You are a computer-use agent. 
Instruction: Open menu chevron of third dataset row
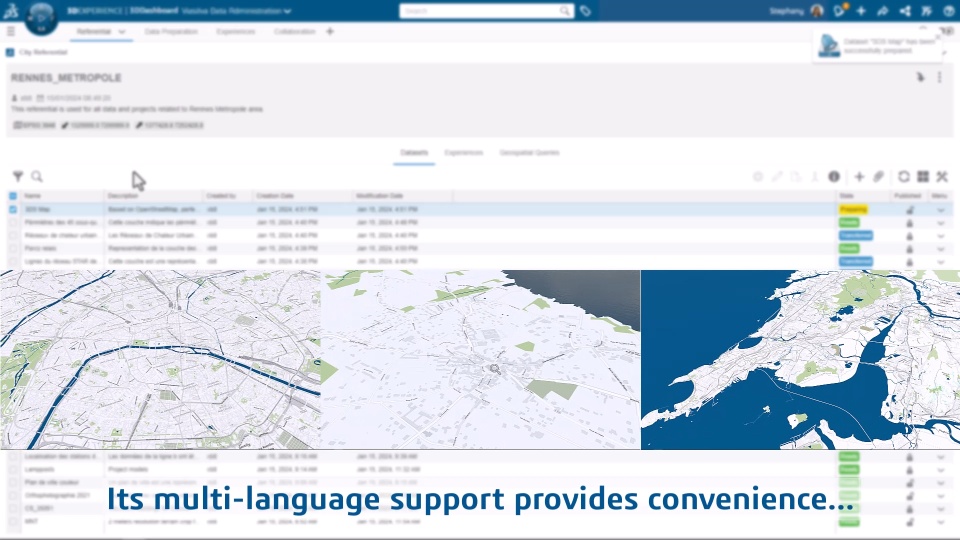coord(941,236)
